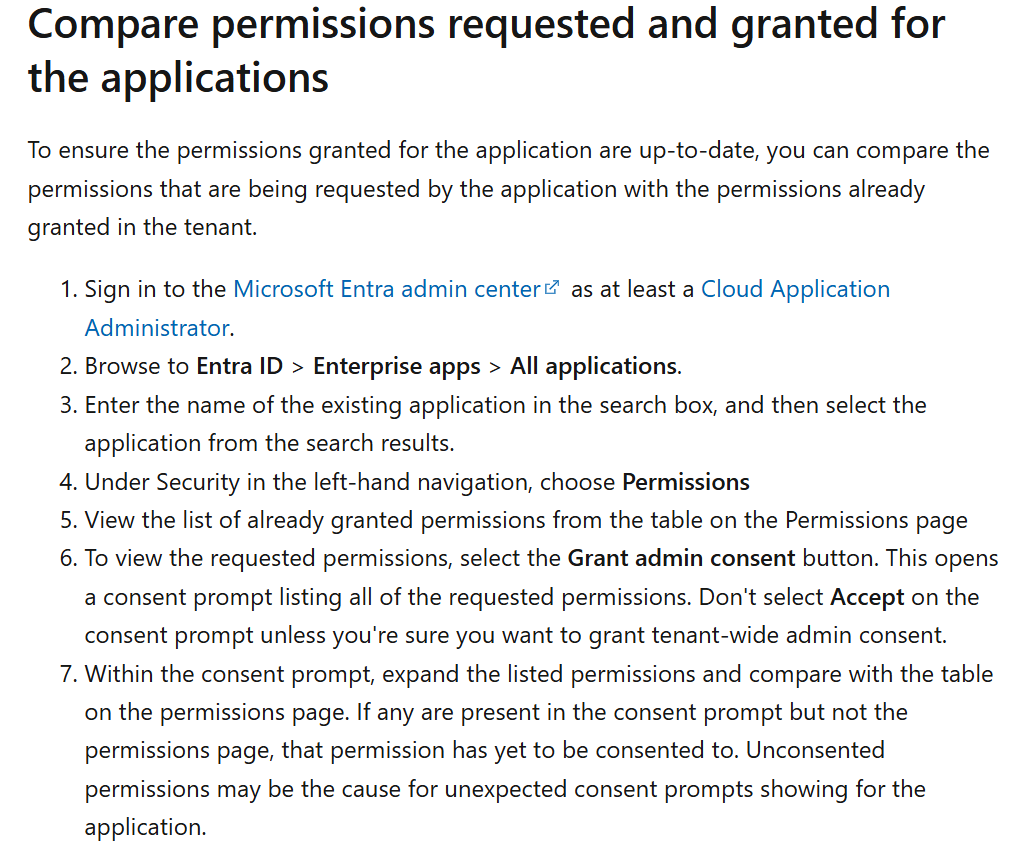Viewport: 1030px width, 845px height.
Task: Click the word Administrator in blue link text
Action: pyautogui.click(x=157, y=328)
